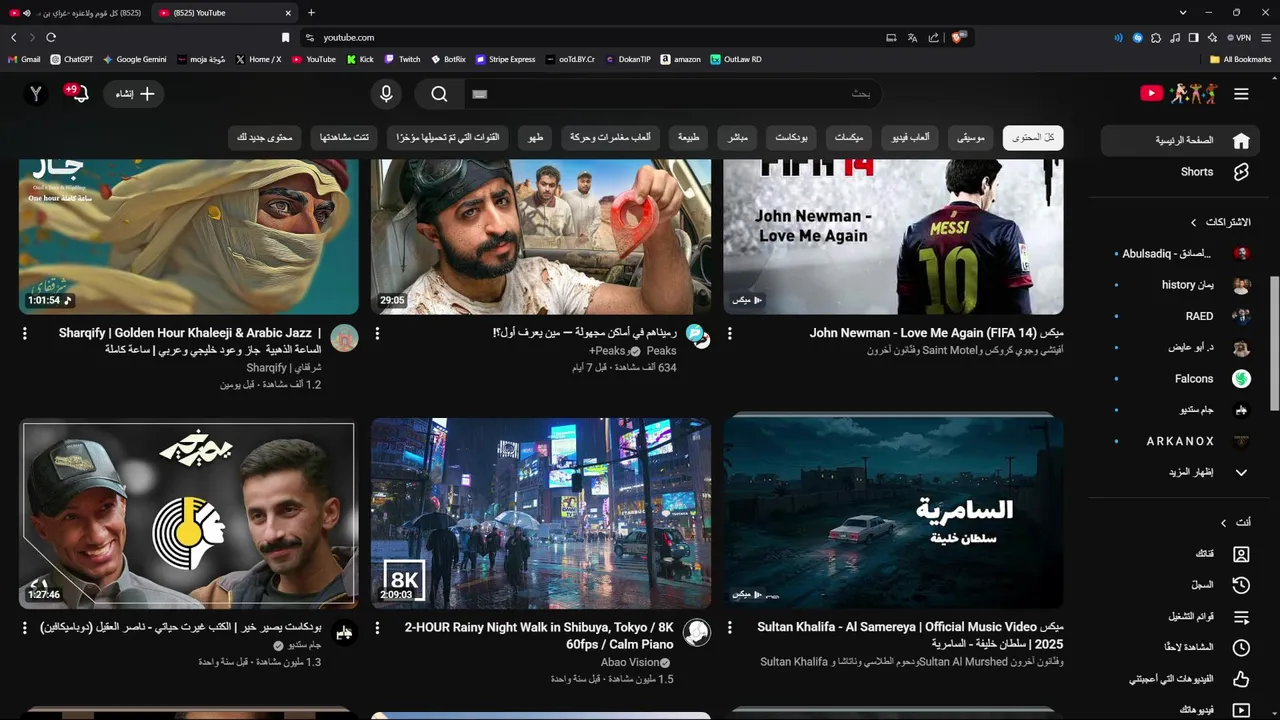Toggle Brave VPN button
The width and height of the screenshot is (1280, 720).
[1239, 37]
